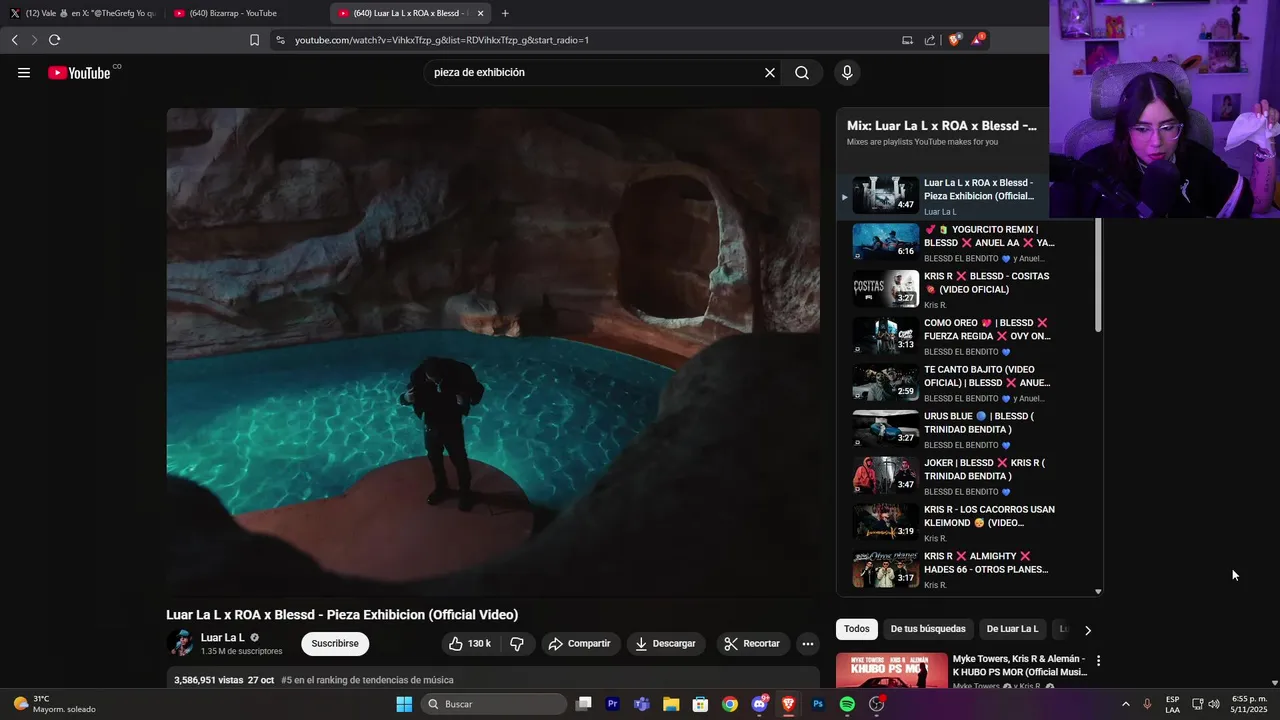
Task: Open Photoshop from the taskbar
Action: pos(818,704)
